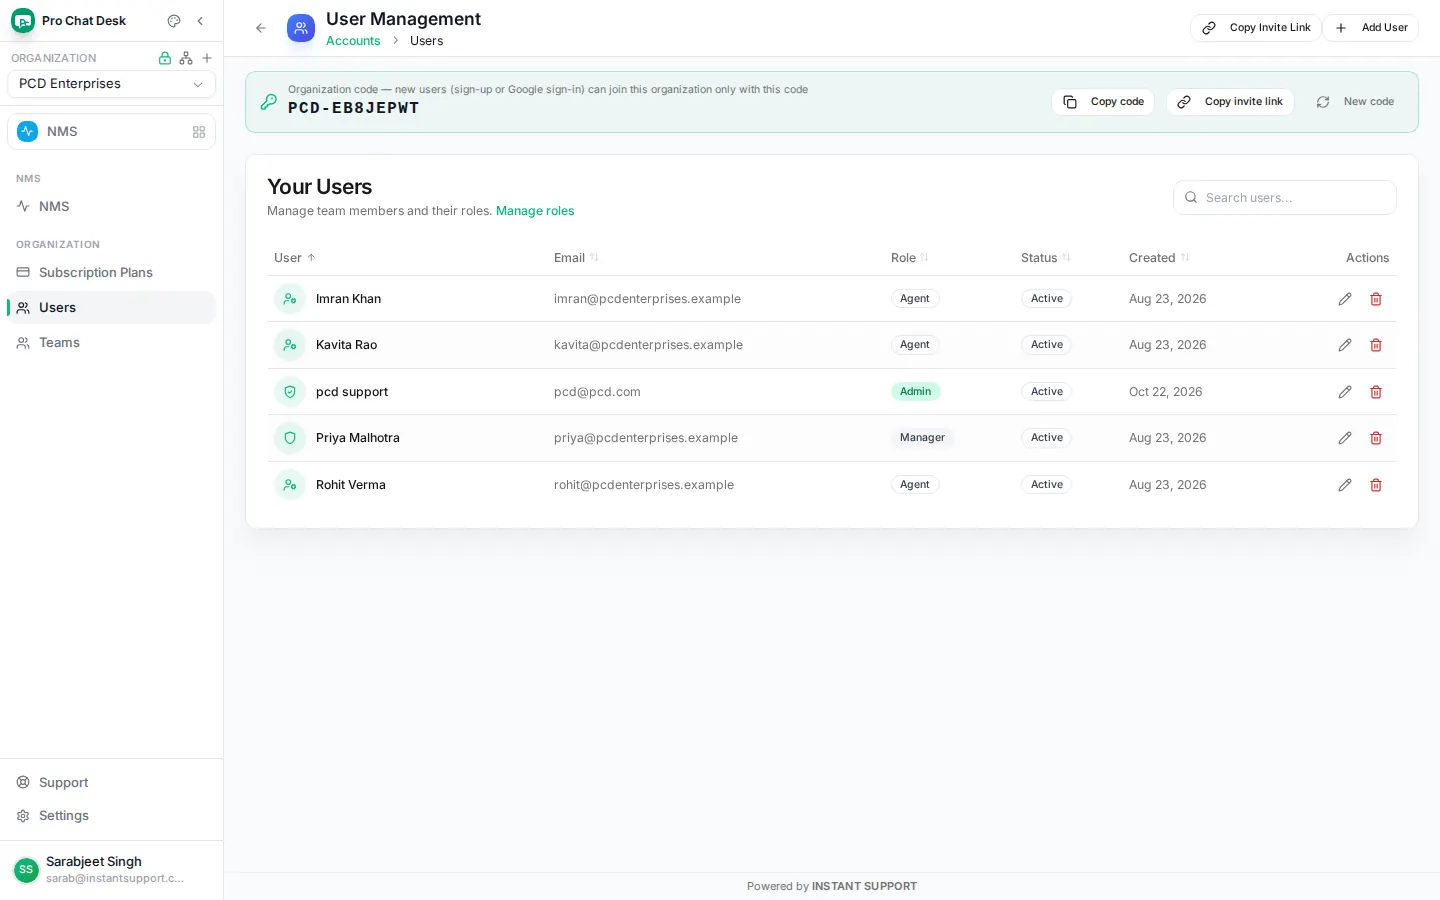Open NMS in the sidebar menu
Screen dimensions: 1440x900
[111, 207]
